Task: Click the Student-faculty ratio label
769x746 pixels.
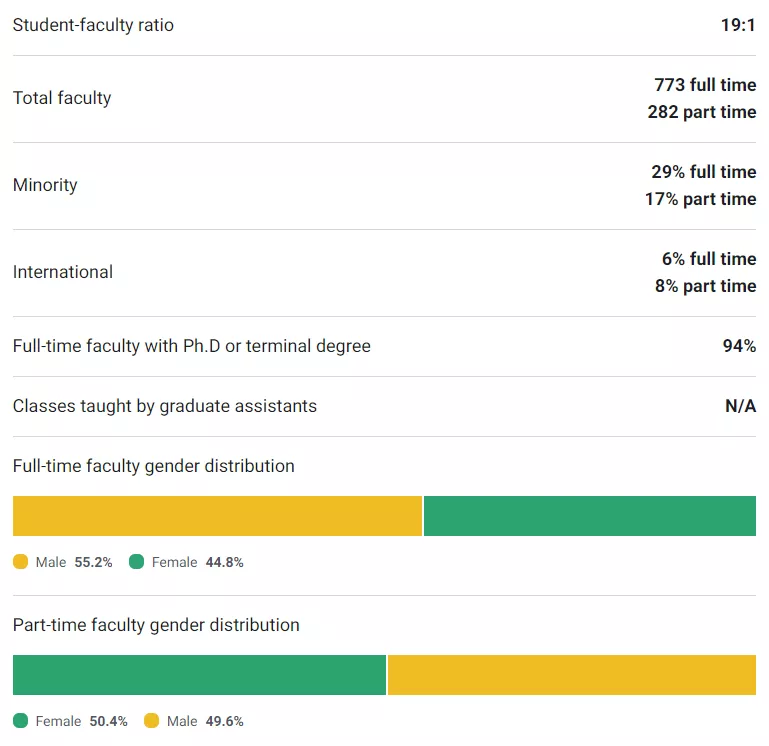Action: [93, 25]
